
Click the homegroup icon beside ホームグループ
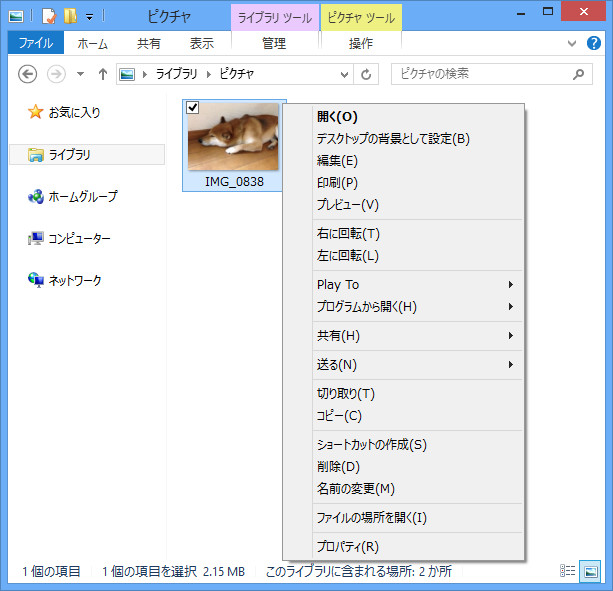pyautogui.click(x=36, y=197)
